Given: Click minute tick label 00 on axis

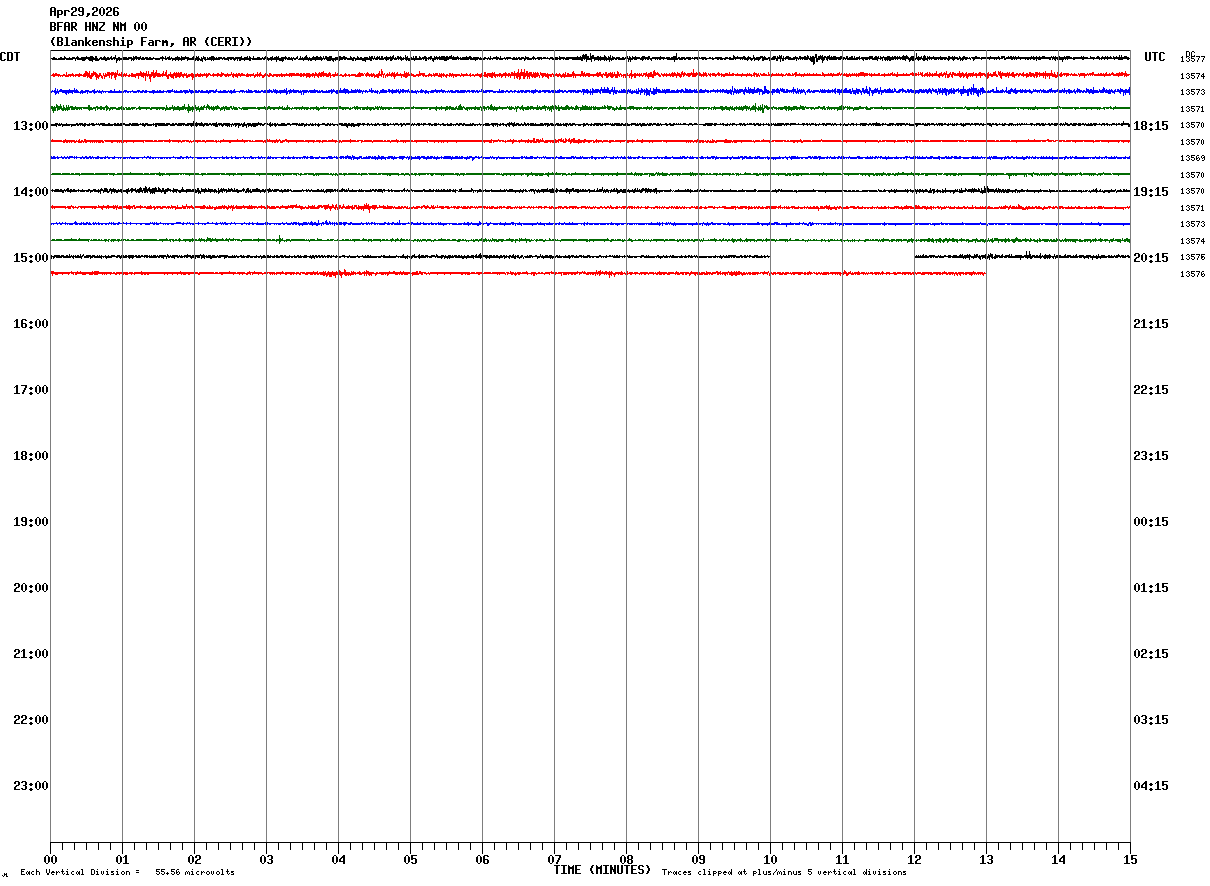Looking at the screenshot, I should point(50,860).
